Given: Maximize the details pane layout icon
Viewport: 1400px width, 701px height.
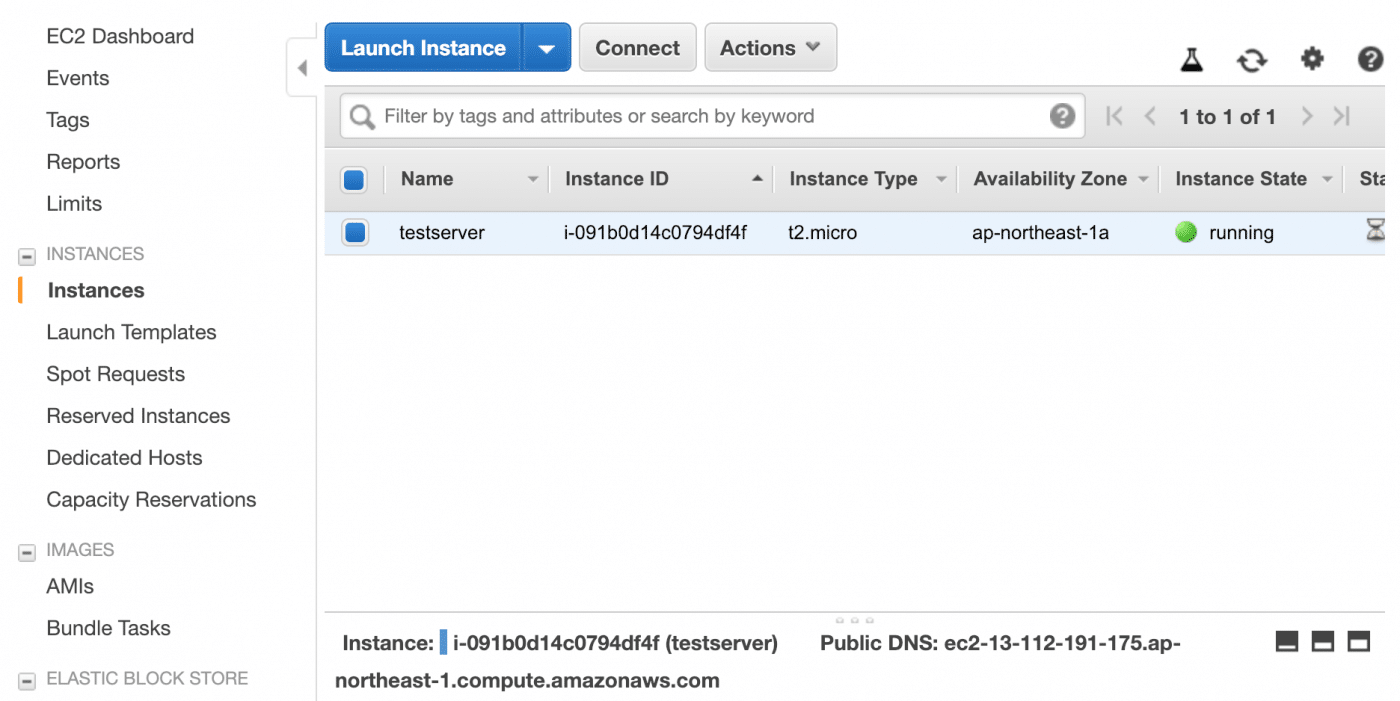Looking at the screenshot, I should click(1358, 642).
